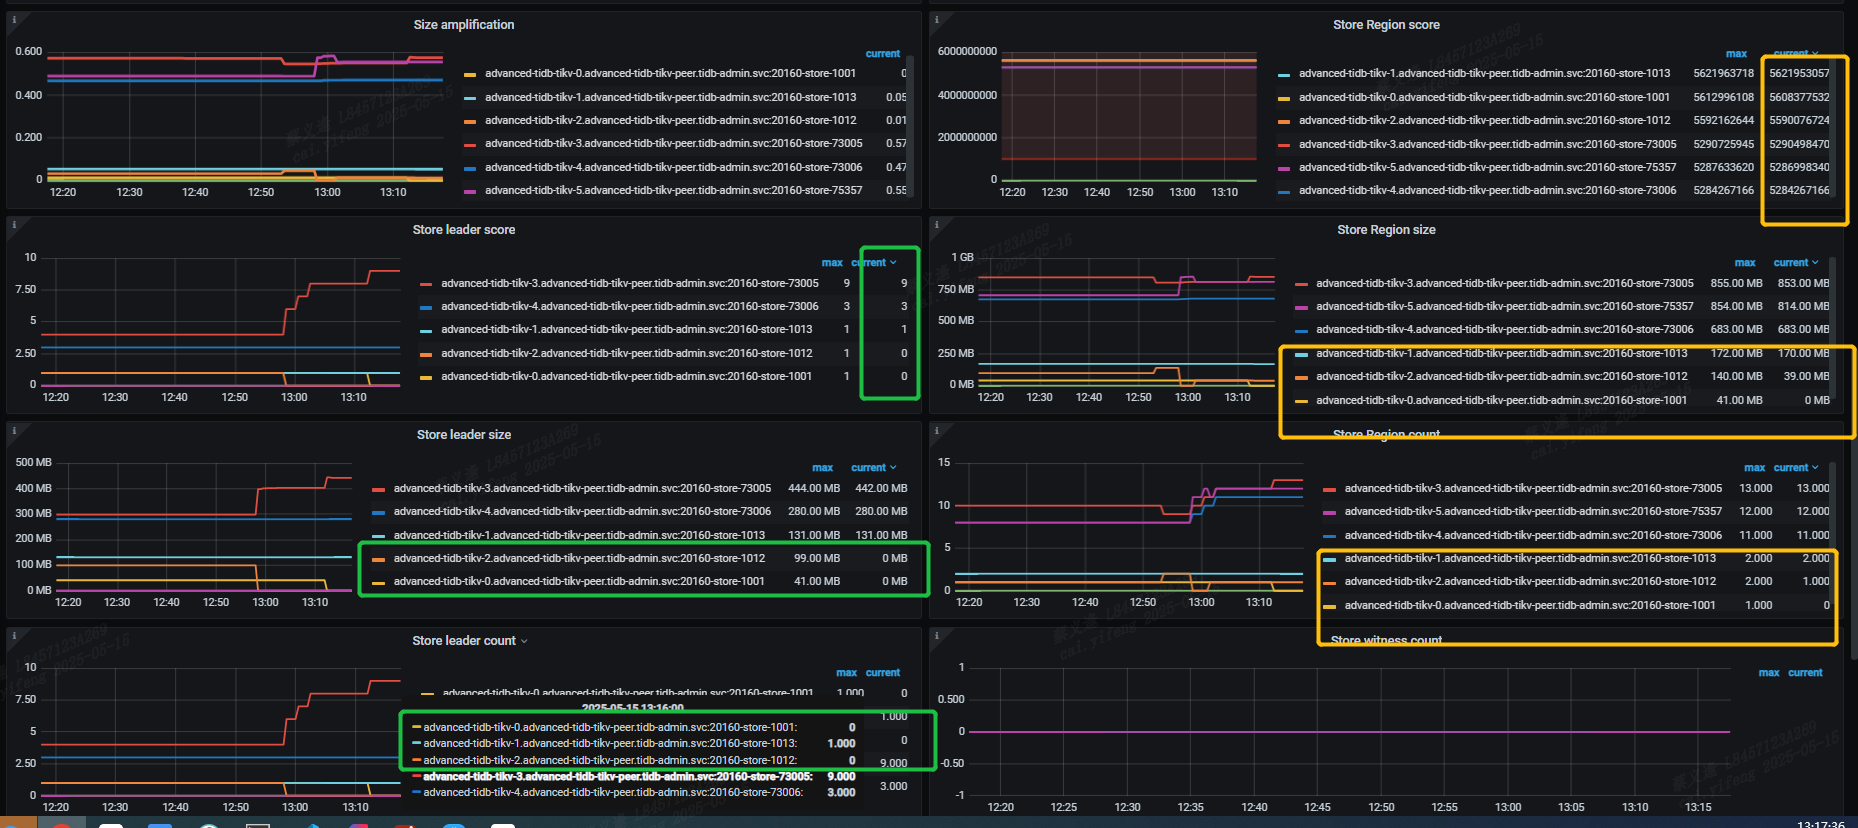Screen dimensions: 1858x828
Task: Click the info icon on Store Region score panel
Action: 936,19
